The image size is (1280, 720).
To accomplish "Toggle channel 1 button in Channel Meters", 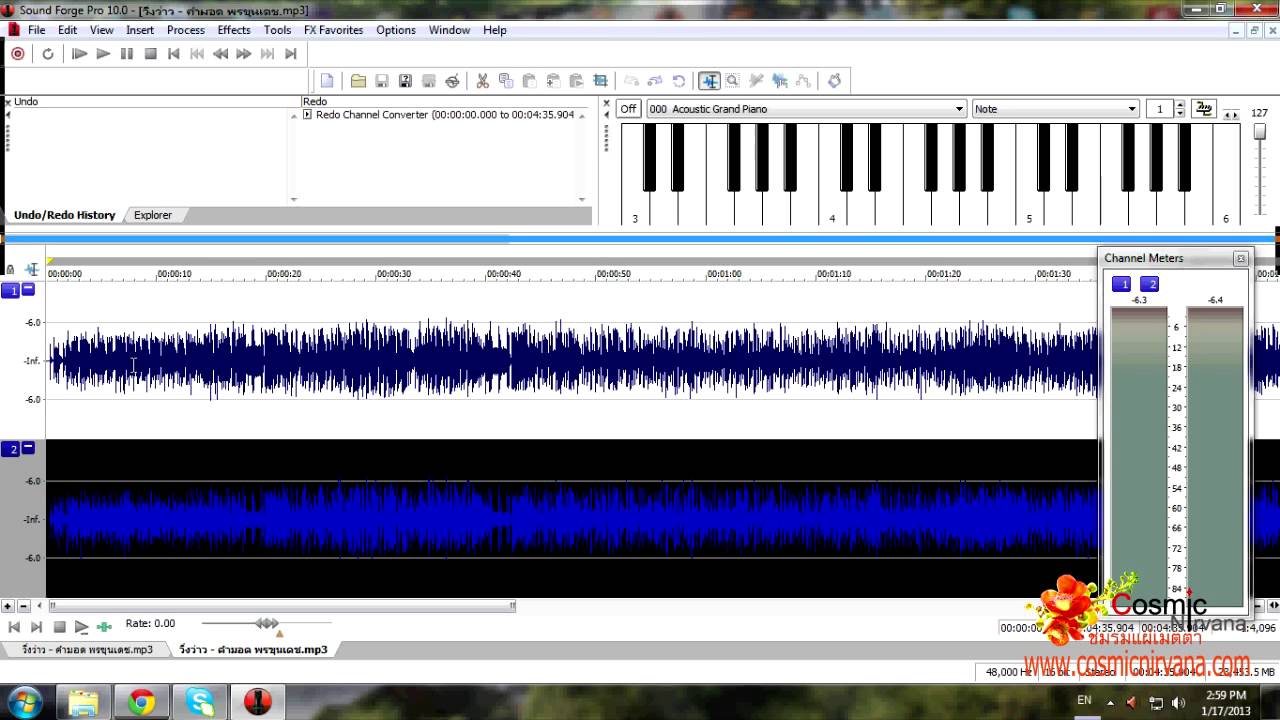I will point(1121,284).
